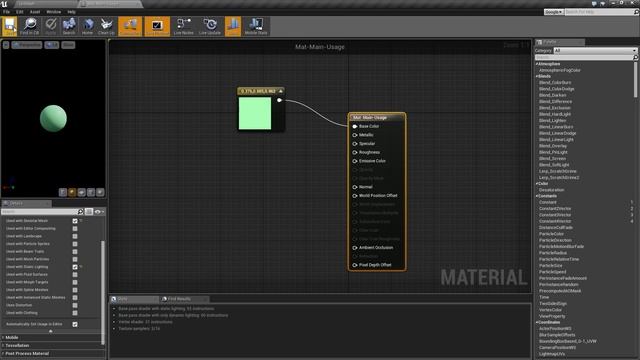The width and height of the screenshot is (640, 360).
Task: Open the Help menu
Action: click(x=71, y=12)
